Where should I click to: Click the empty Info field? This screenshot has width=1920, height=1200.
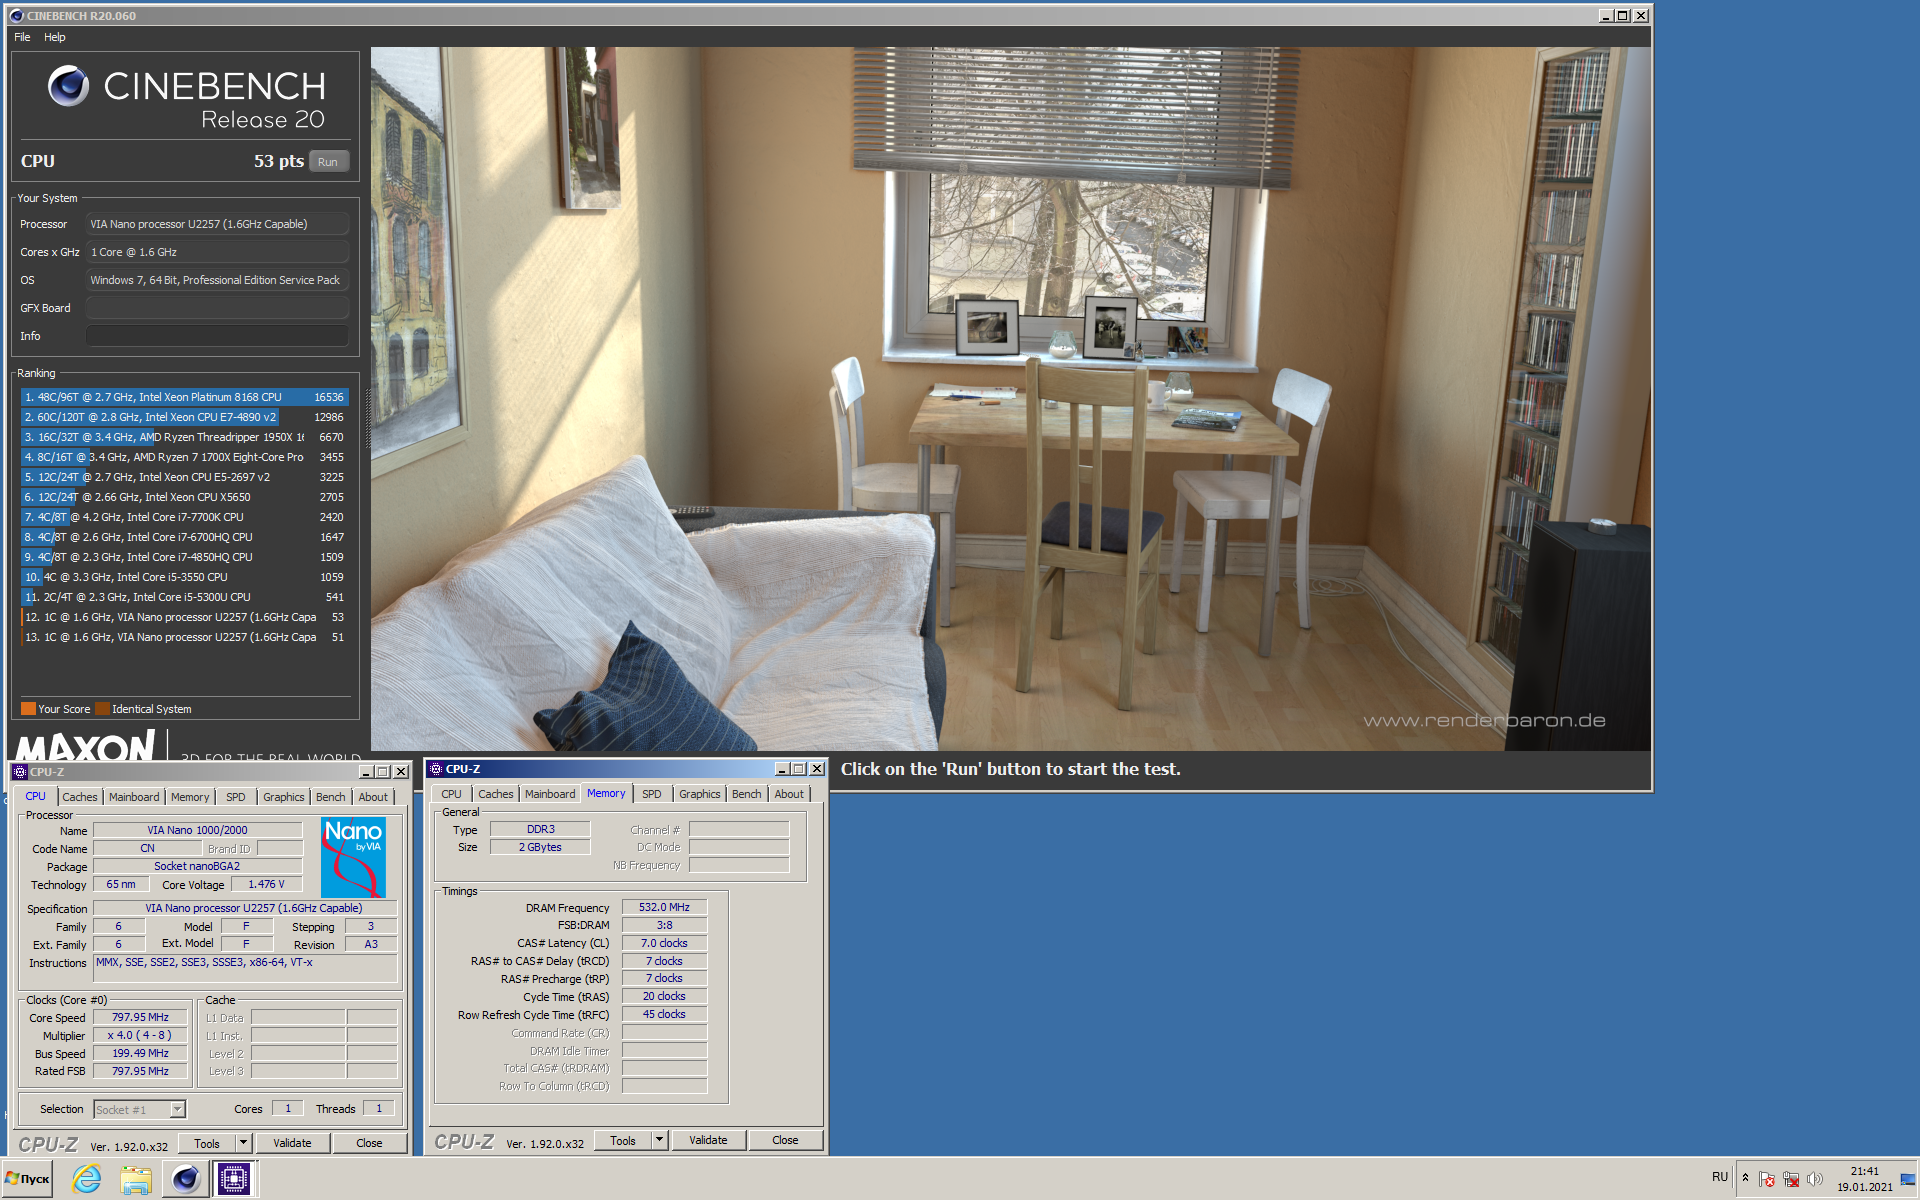pyautogui.click(x=217, y=336)
